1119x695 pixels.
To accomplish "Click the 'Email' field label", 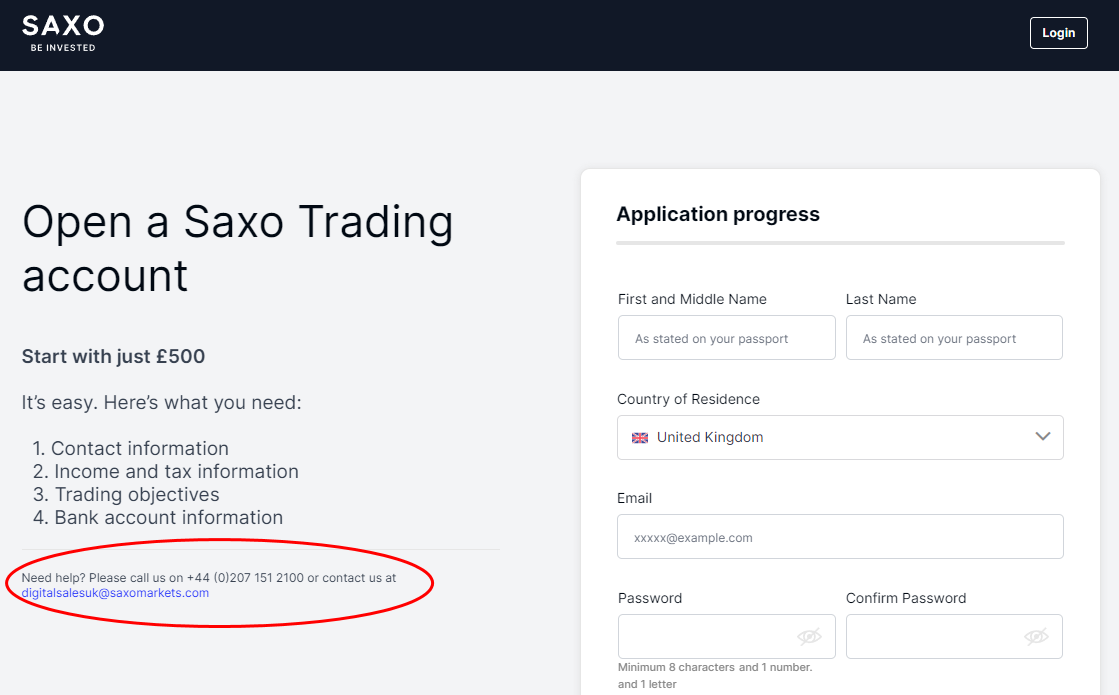I will (x=634, y=498).
